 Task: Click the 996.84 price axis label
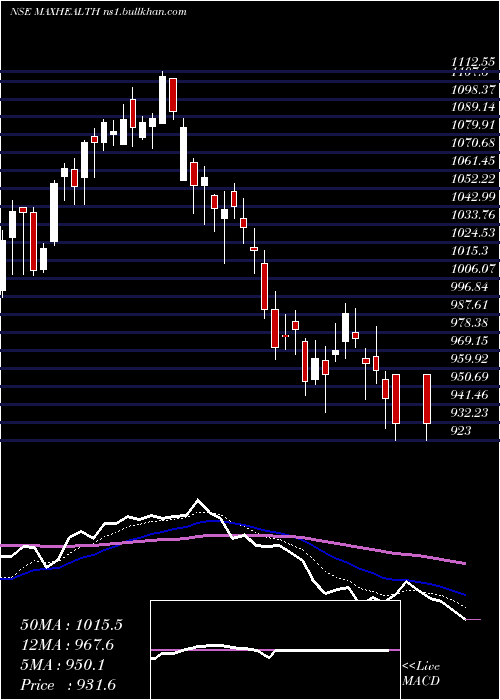(470, 287)
